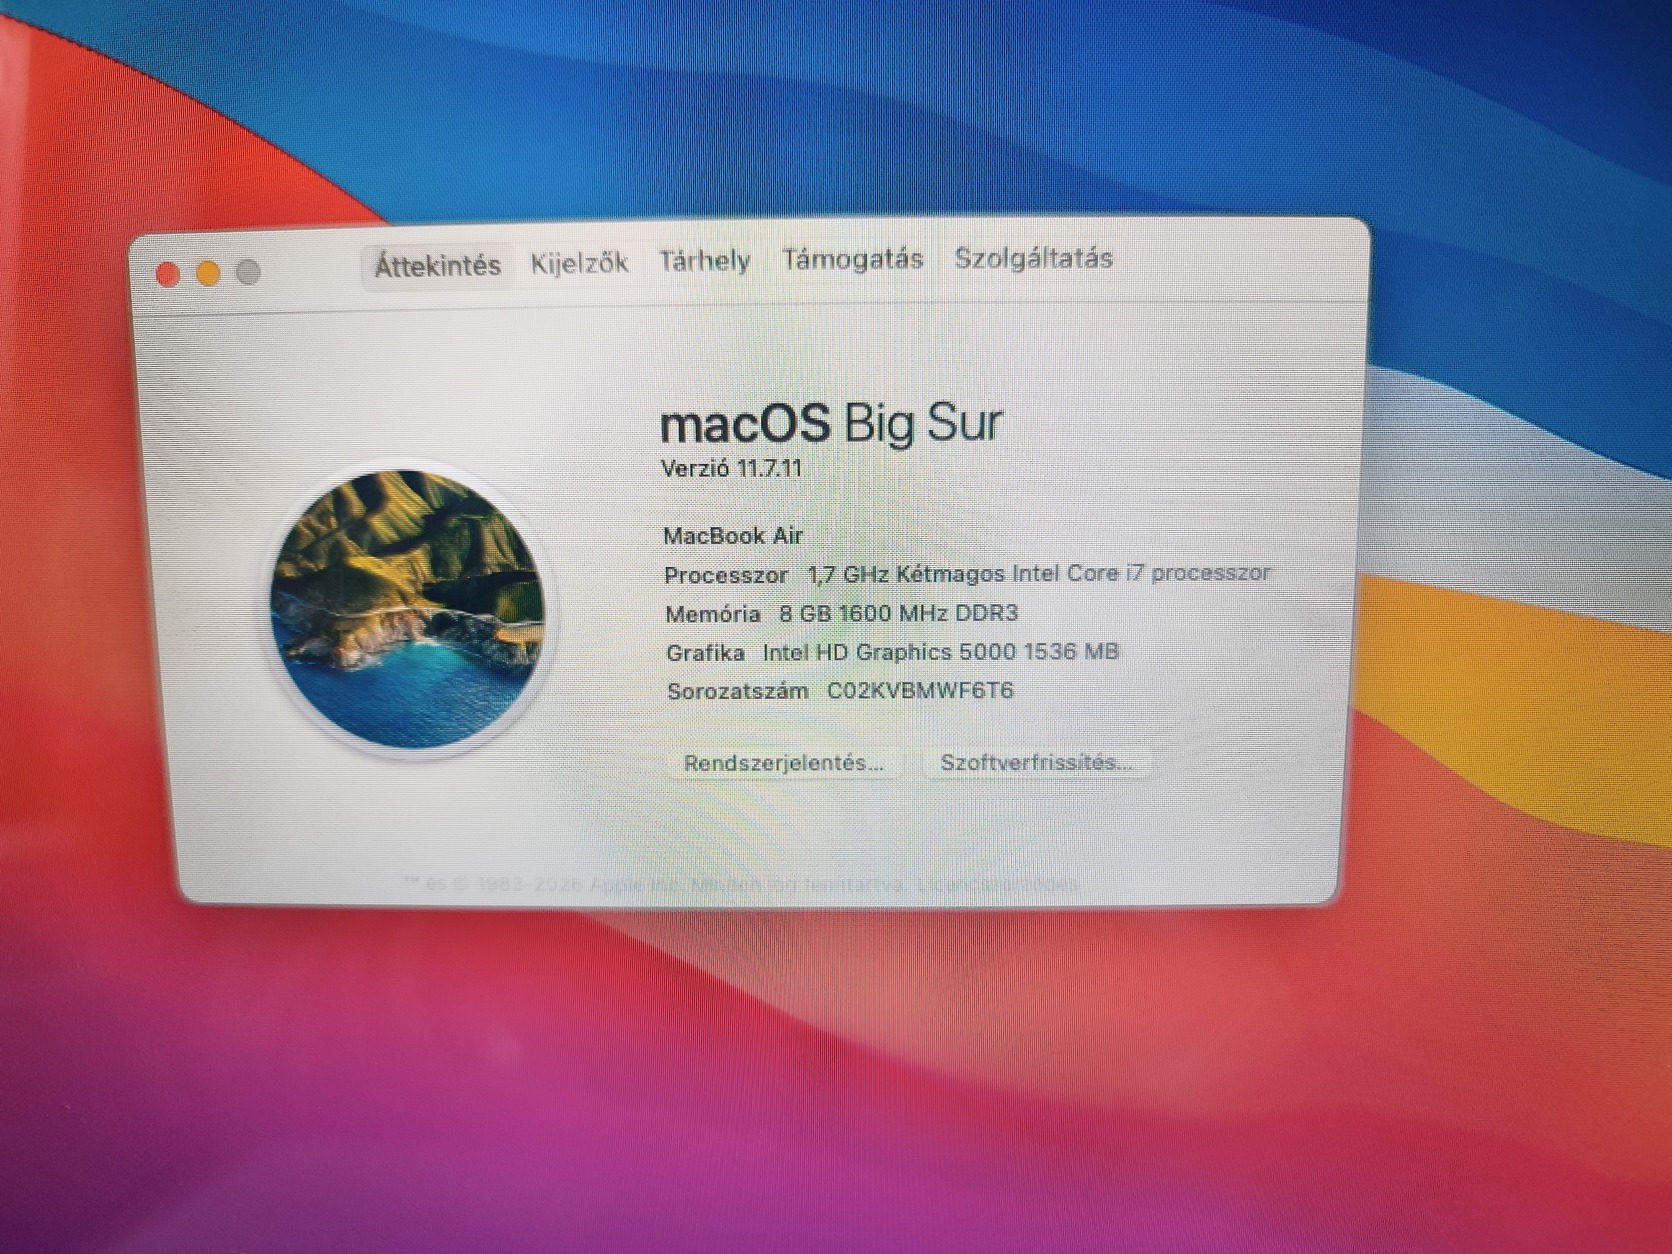
Task: Click the Szoftverfrissítés... button
Action: click(x=1036, y=762)
